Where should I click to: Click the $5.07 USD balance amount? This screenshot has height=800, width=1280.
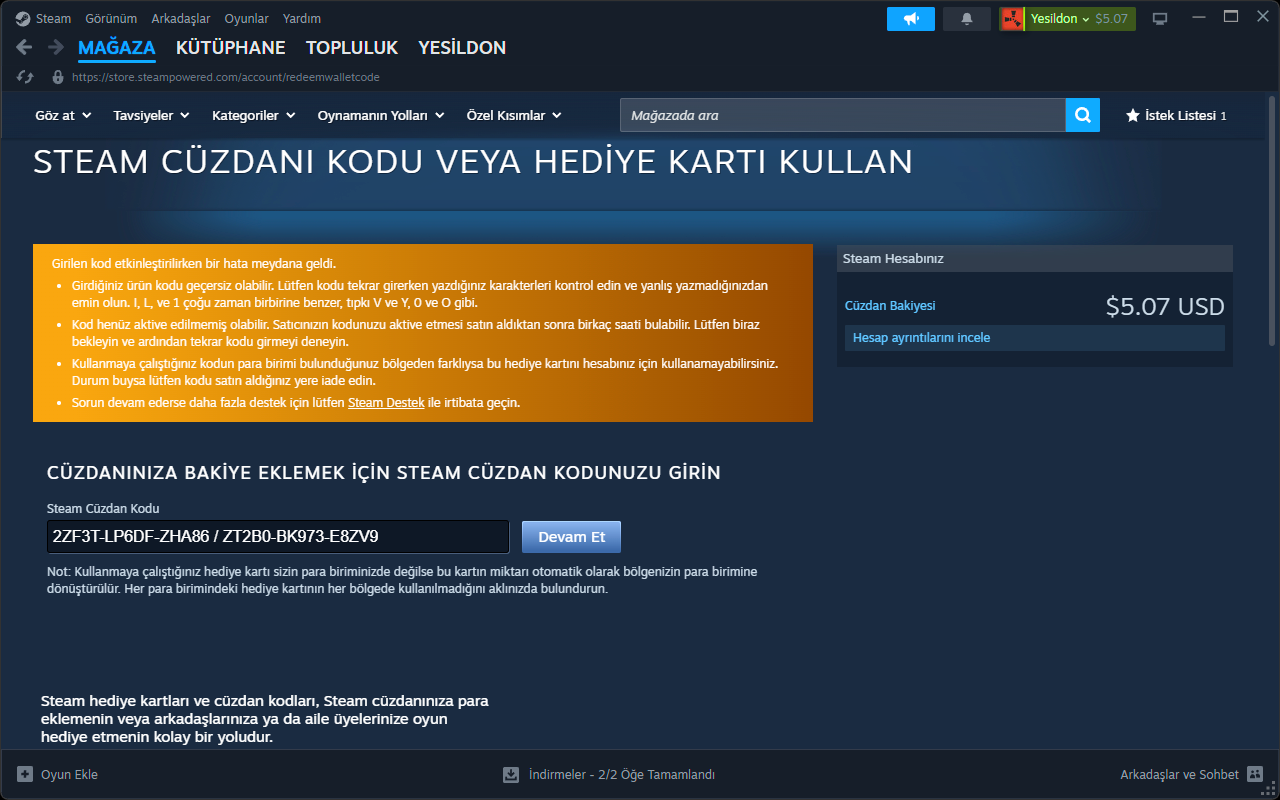click(1165, 306)
